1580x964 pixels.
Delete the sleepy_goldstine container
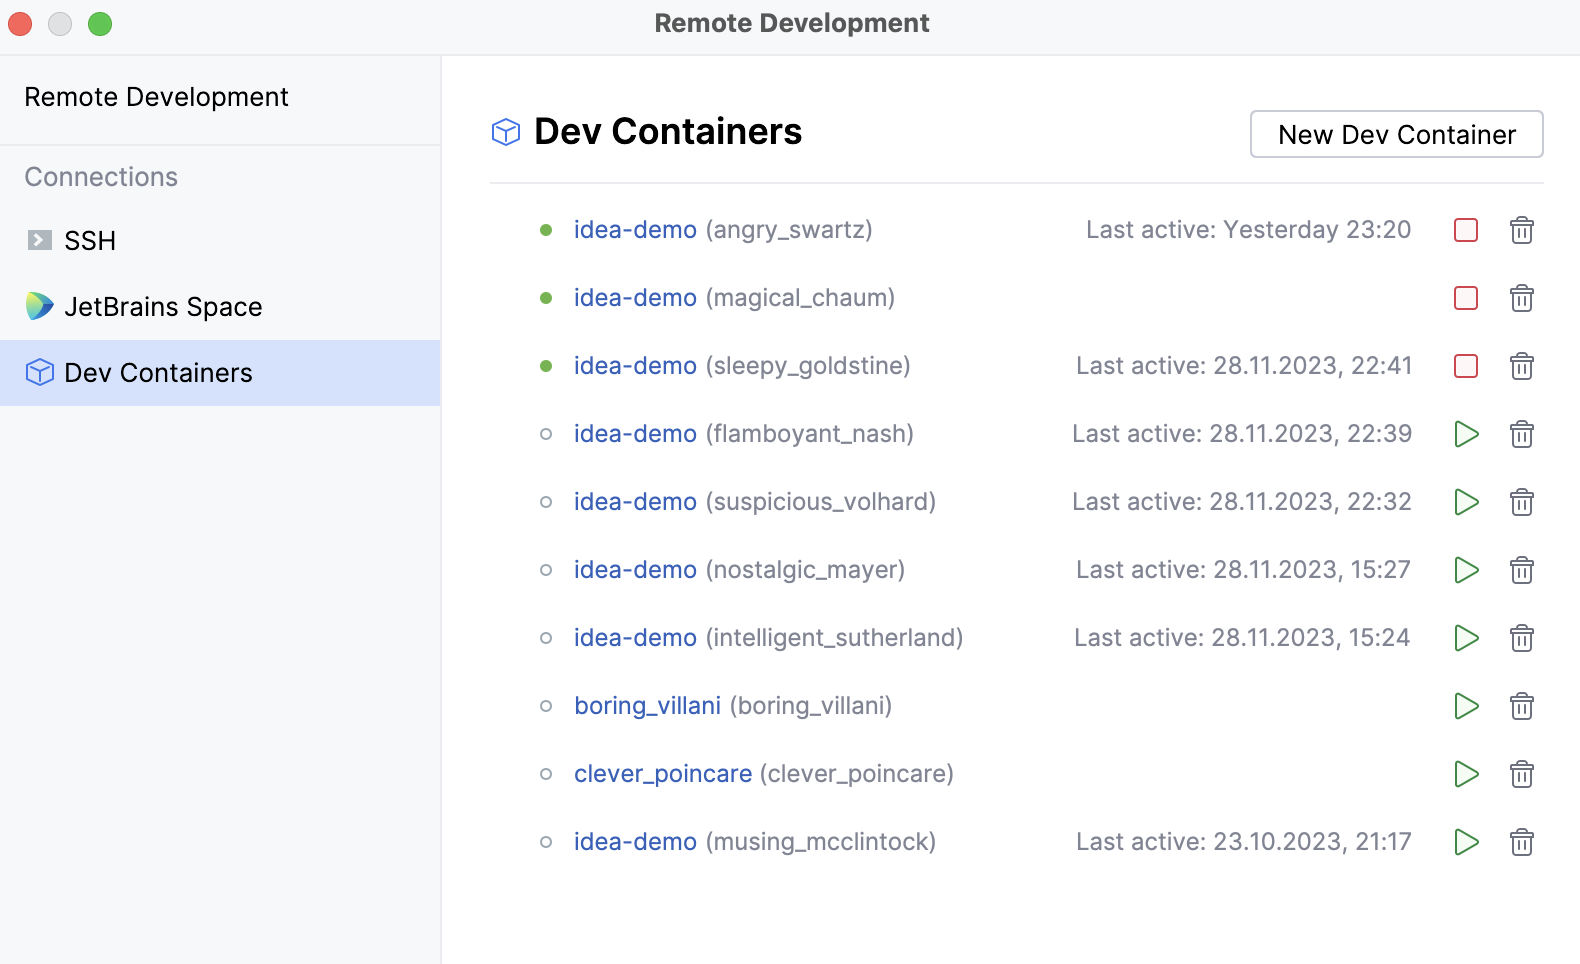point(1522,366)
